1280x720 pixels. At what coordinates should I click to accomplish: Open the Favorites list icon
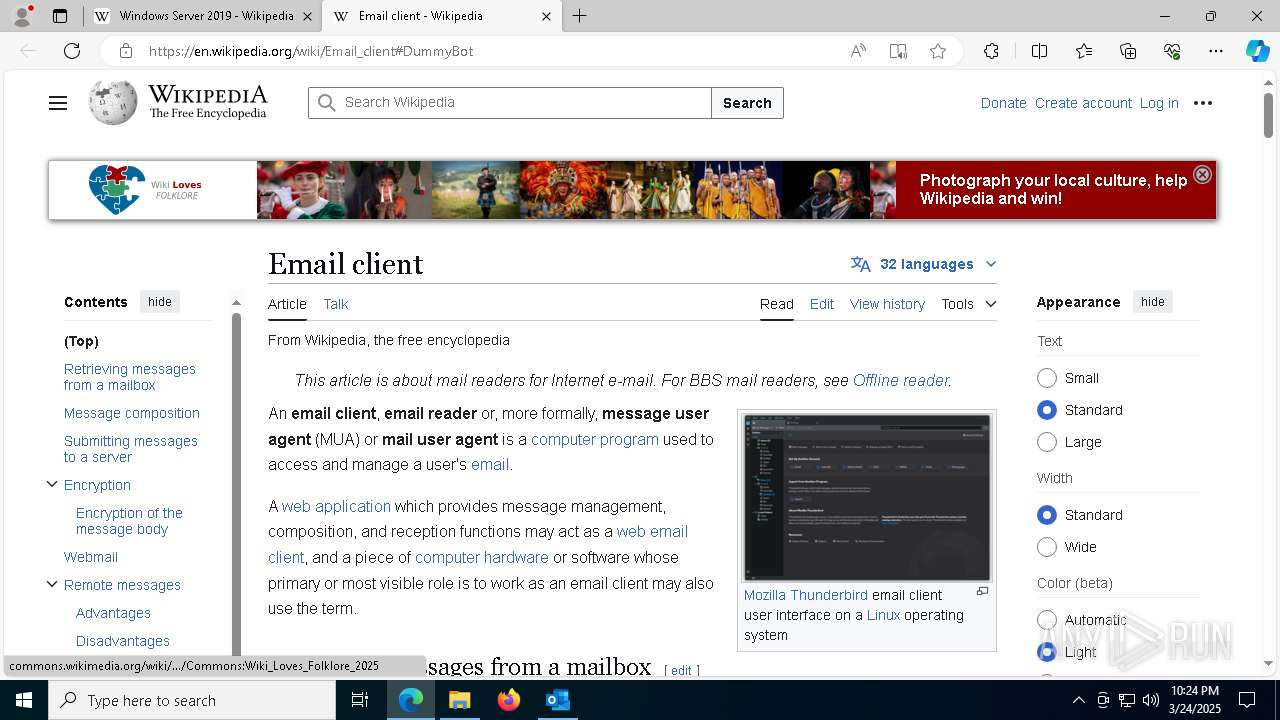(x=1084, y=51)
